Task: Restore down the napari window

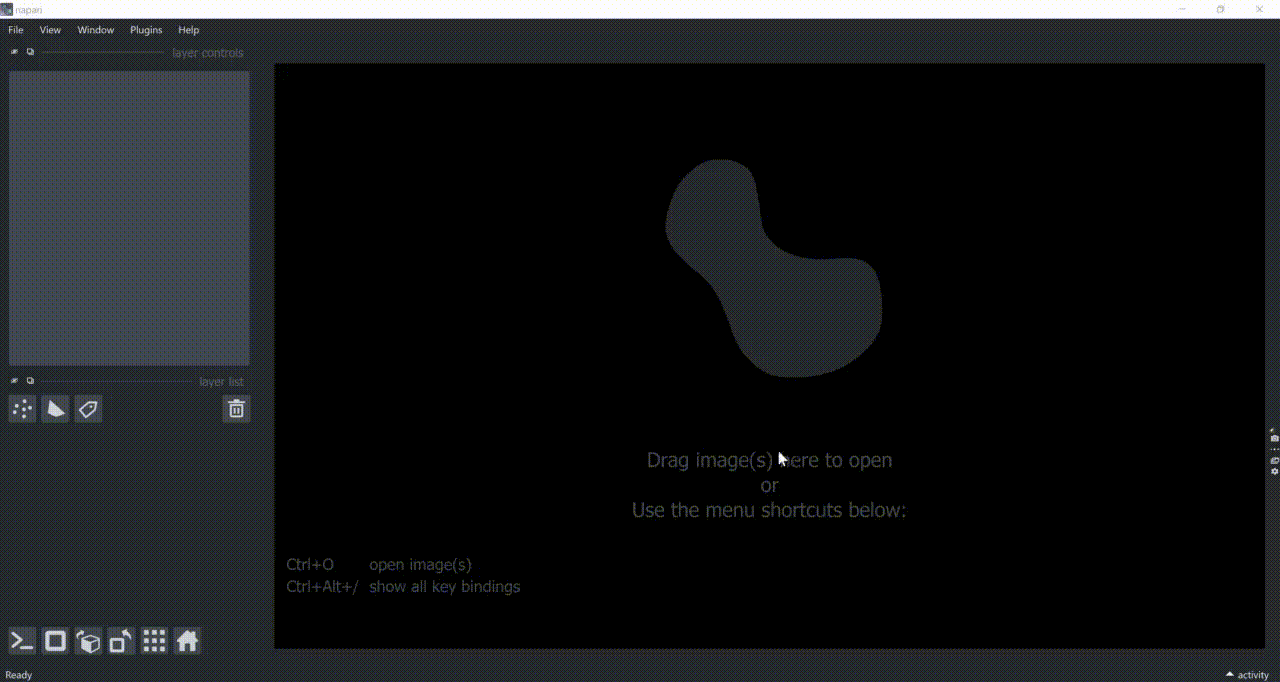Action: pyautogui.click(x=1220, y=9)
